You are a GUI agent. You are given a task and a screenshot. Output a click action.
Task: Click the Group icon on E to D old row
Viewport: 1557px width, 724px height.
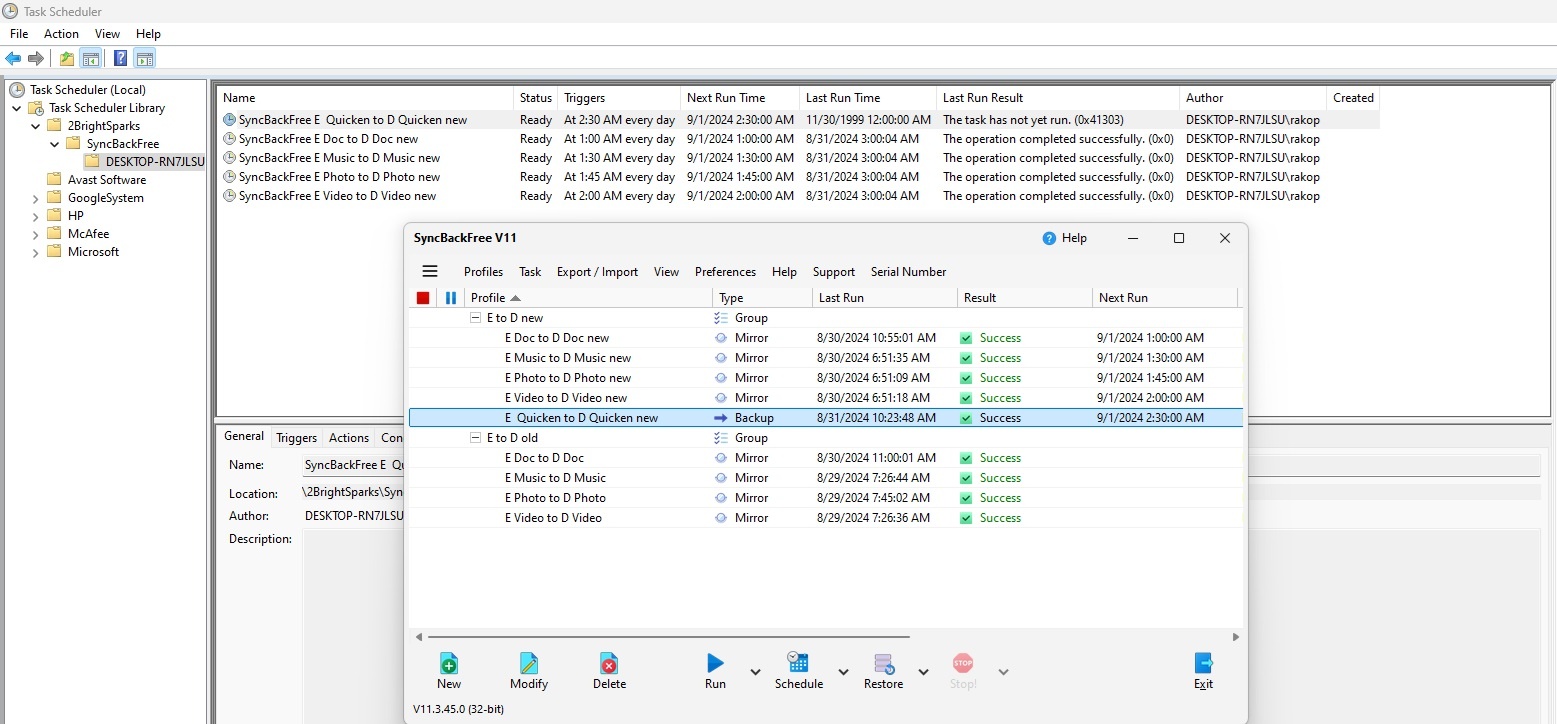pos(721,438)
